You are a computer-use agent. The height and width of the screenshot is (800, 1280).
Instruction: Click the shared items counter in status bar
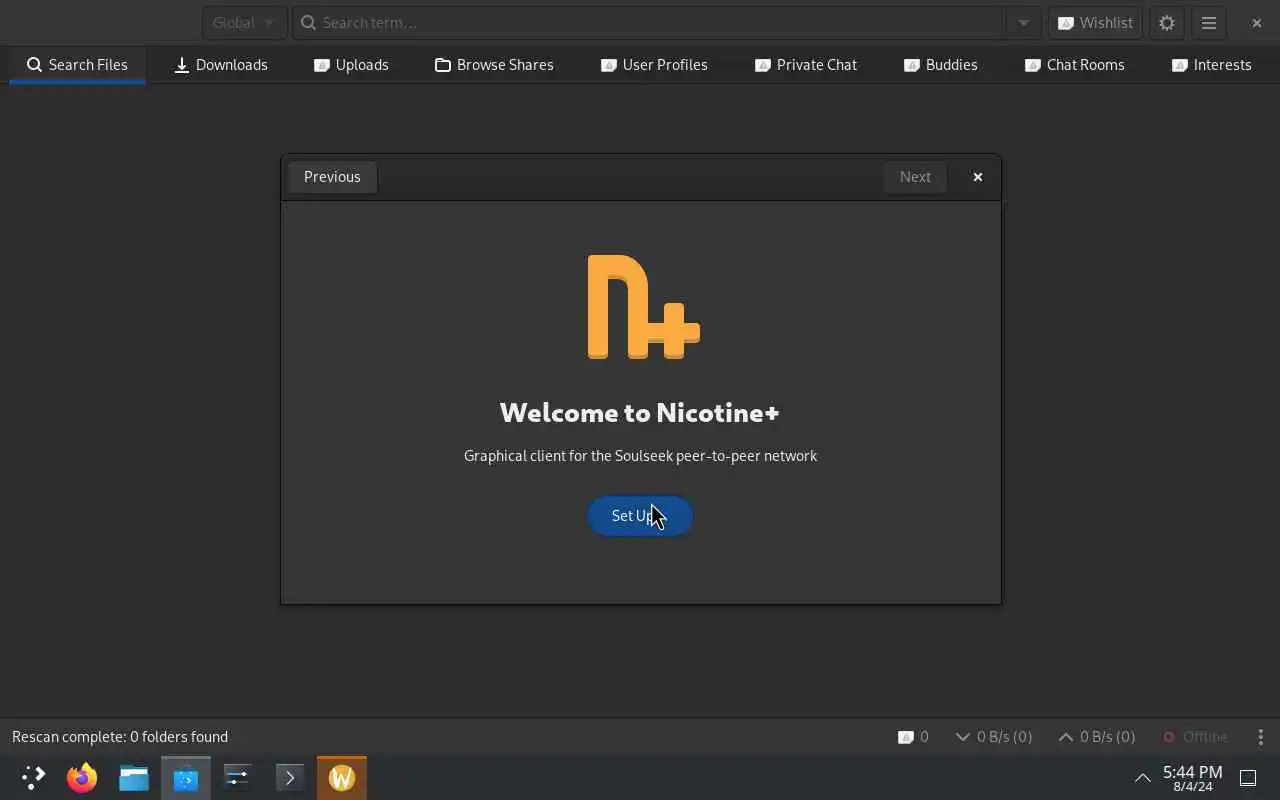(914, 737)
